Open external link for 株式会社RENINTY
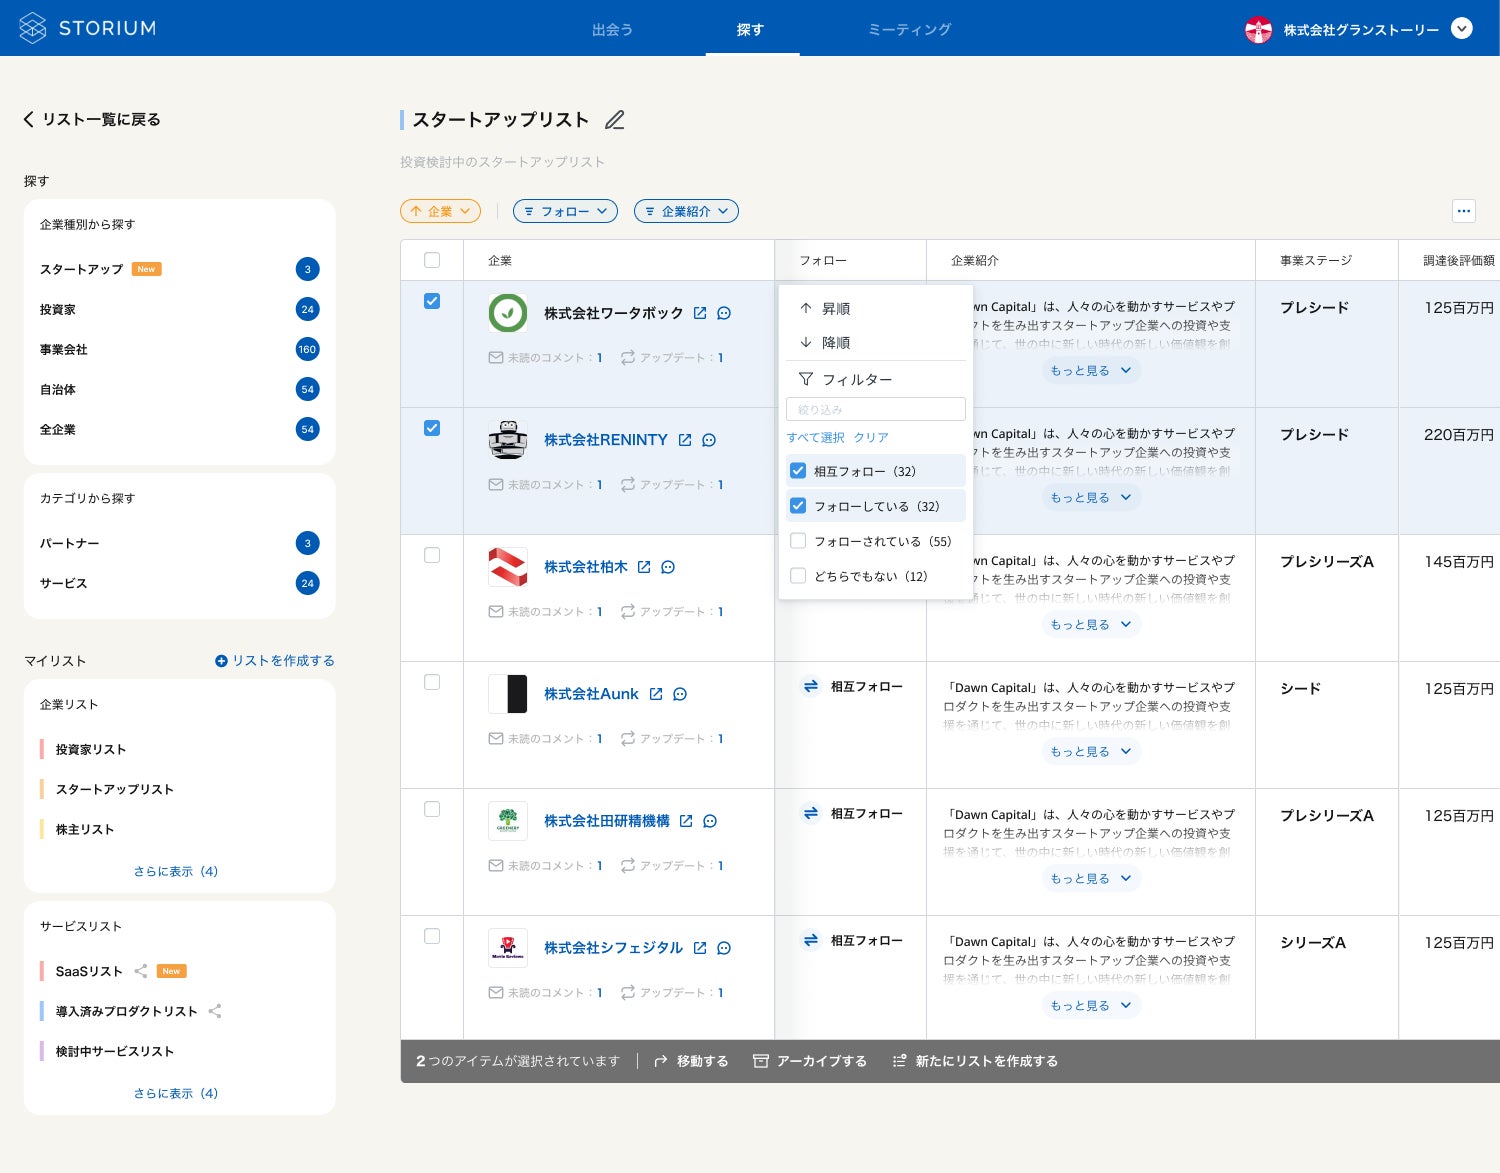The width and height of the screenshot is (1500, 1173). (x=685, y=440)
